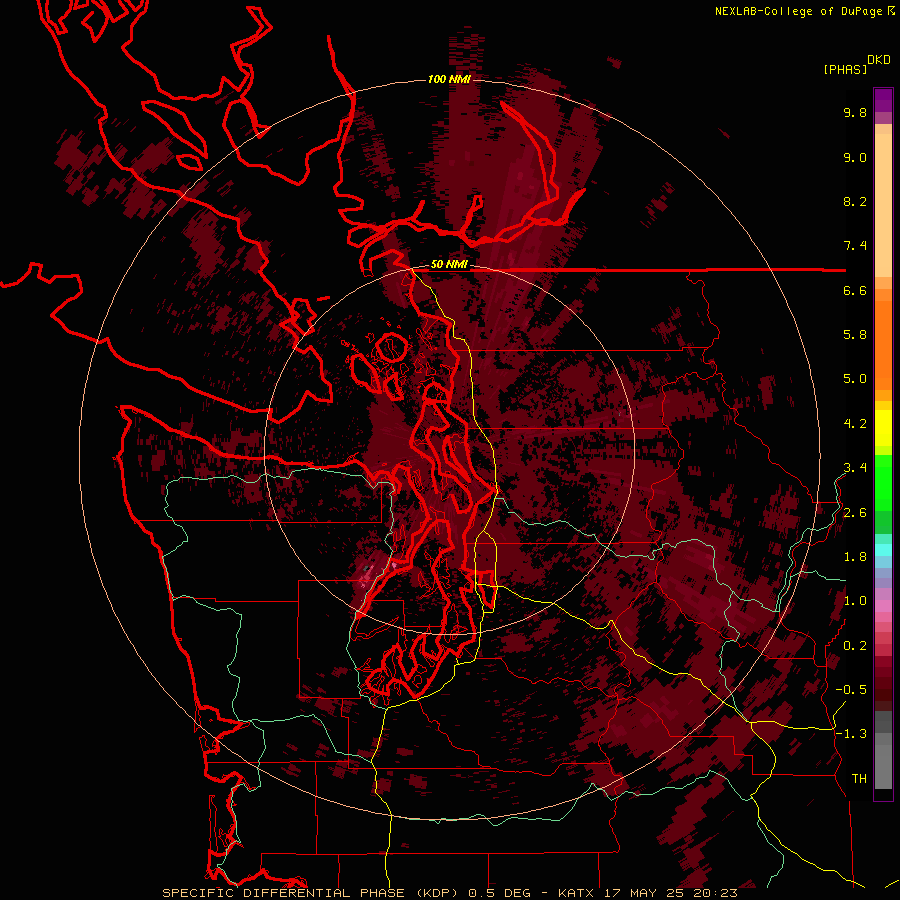Viewport: 900px width, 900px height.
Task: Click the 7.4 value on the color scale
Action: pos(855,246)
